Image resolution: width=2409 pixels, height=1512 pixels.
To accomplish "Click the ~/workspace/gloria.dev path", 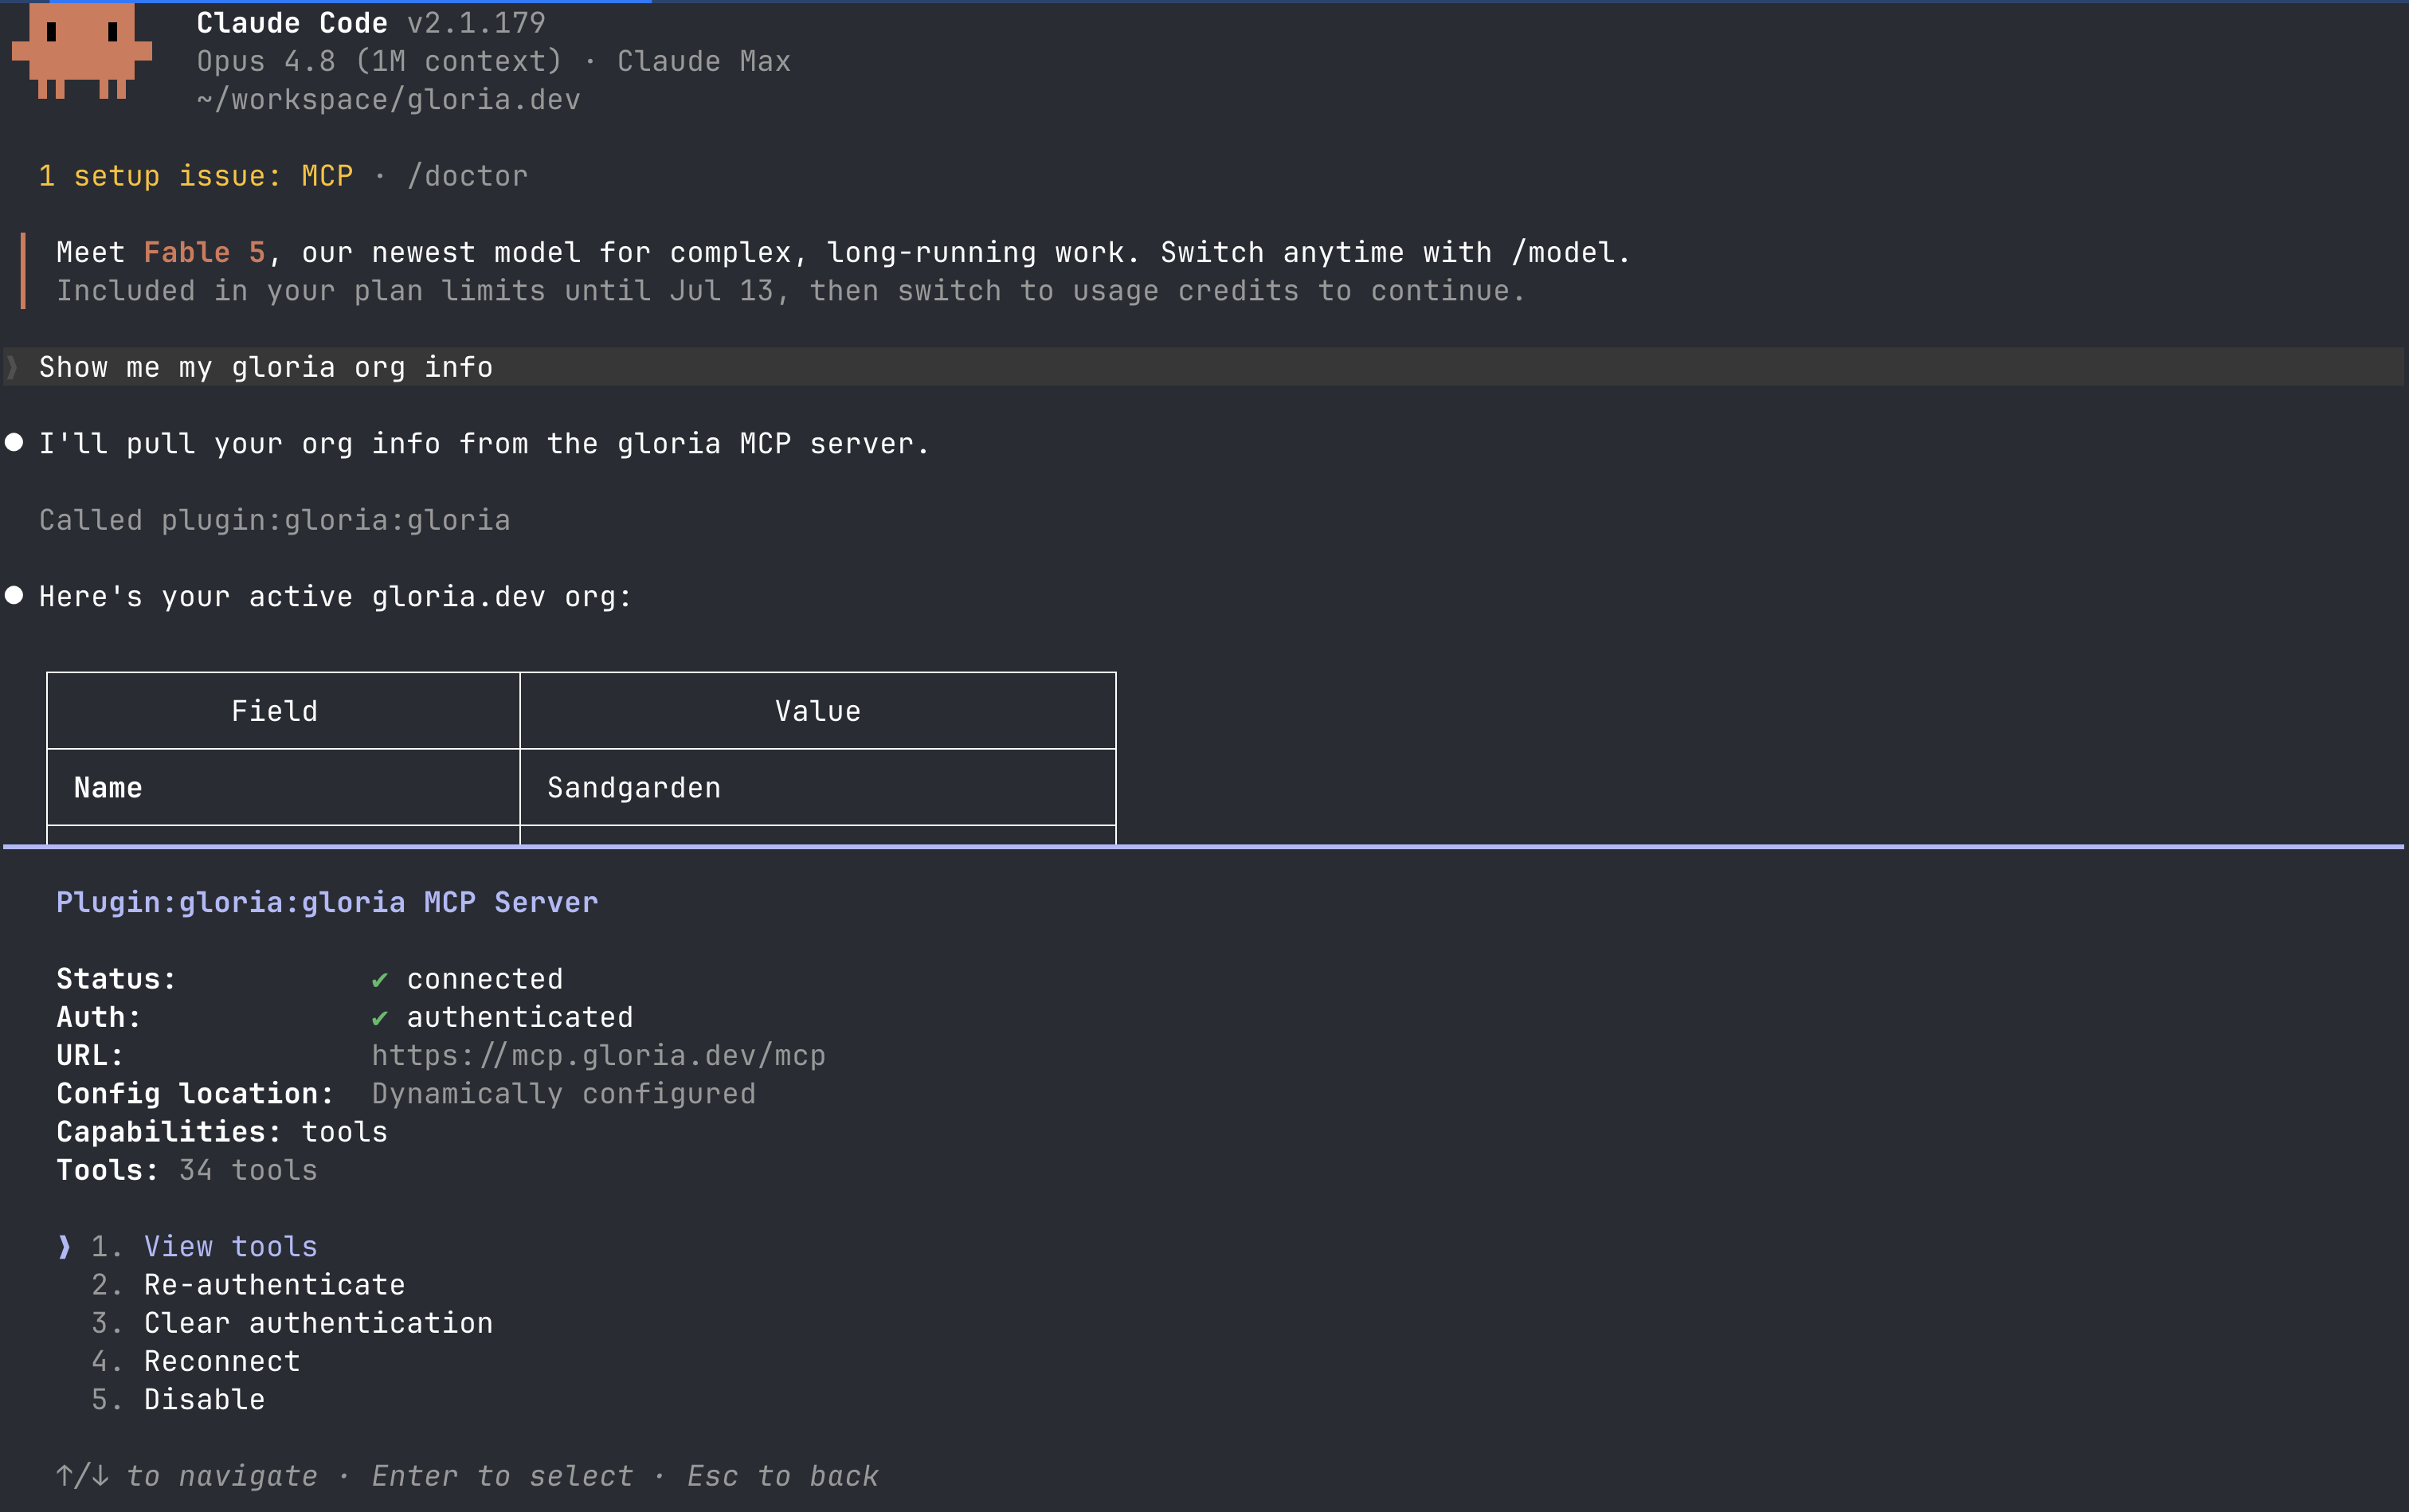I will pos(388,100).
